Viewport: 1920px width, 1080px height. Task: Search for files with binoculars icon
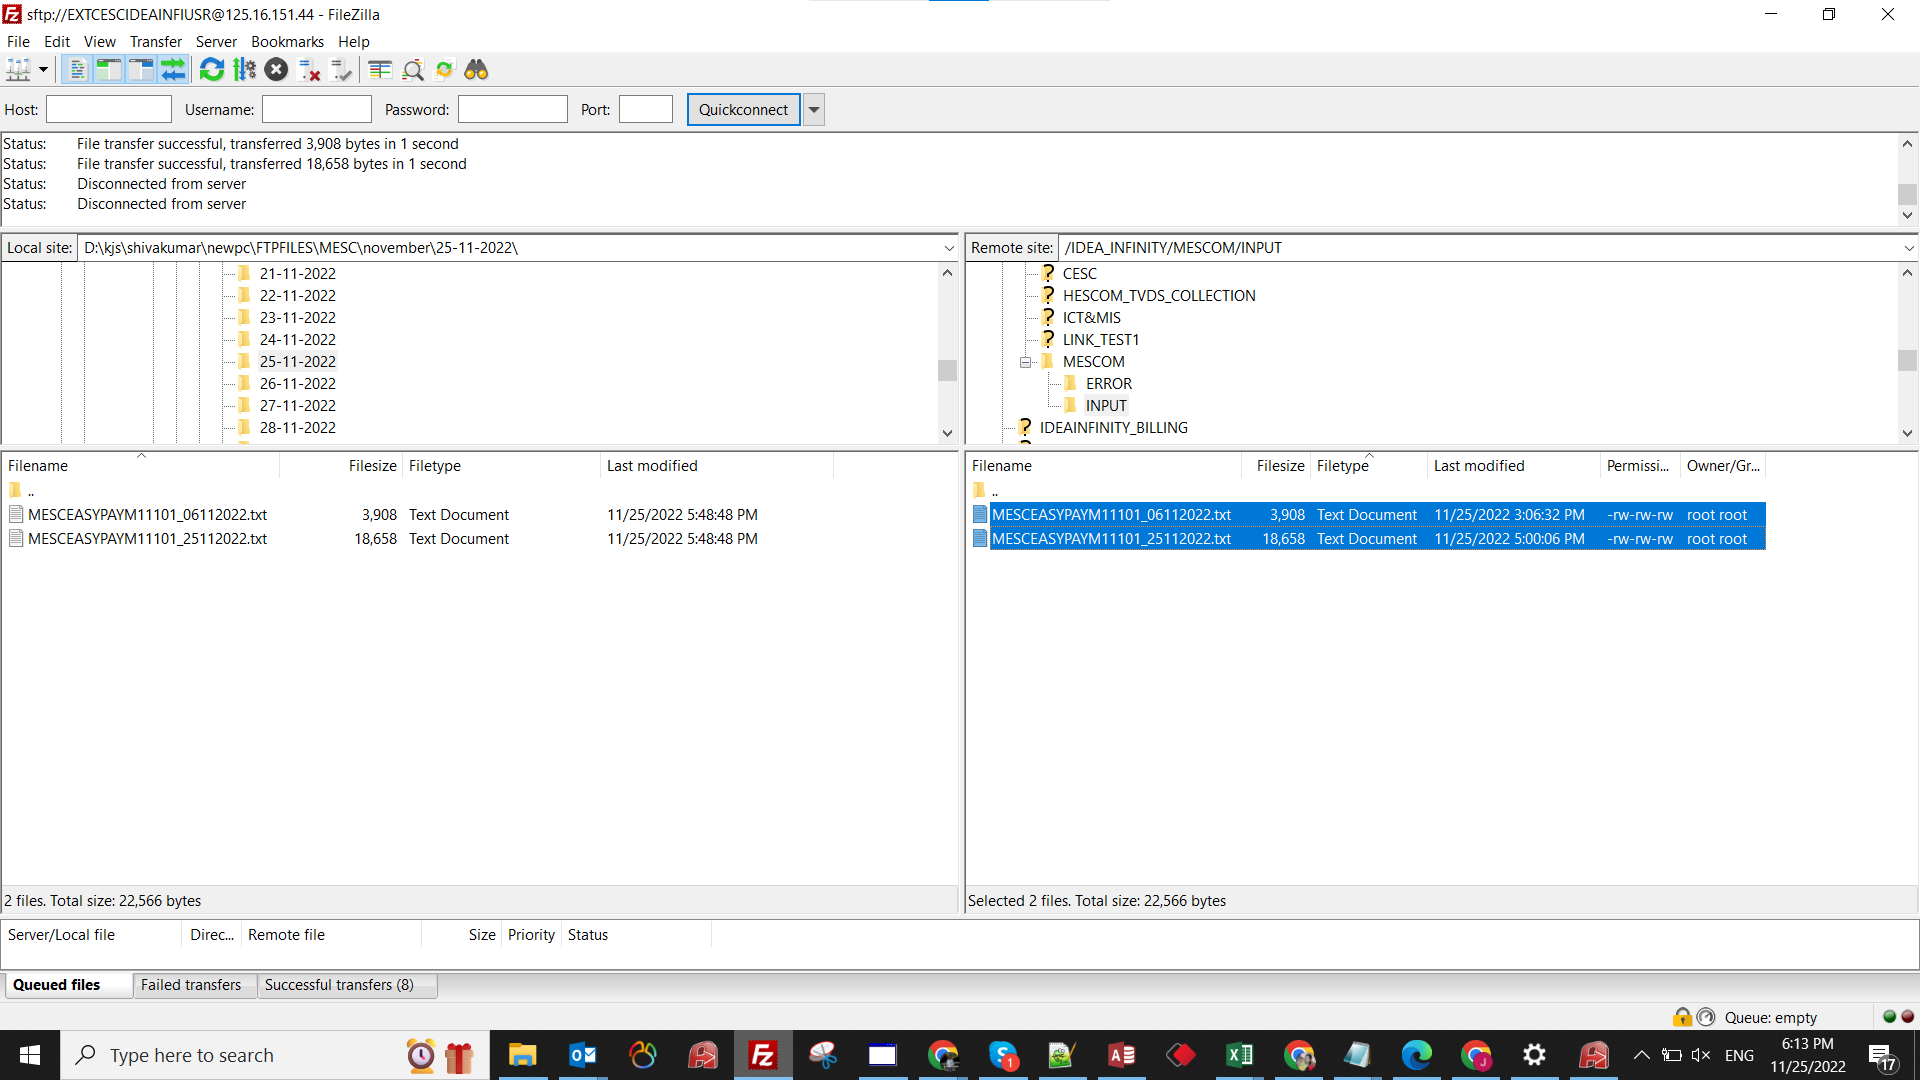tap(476, 70)
